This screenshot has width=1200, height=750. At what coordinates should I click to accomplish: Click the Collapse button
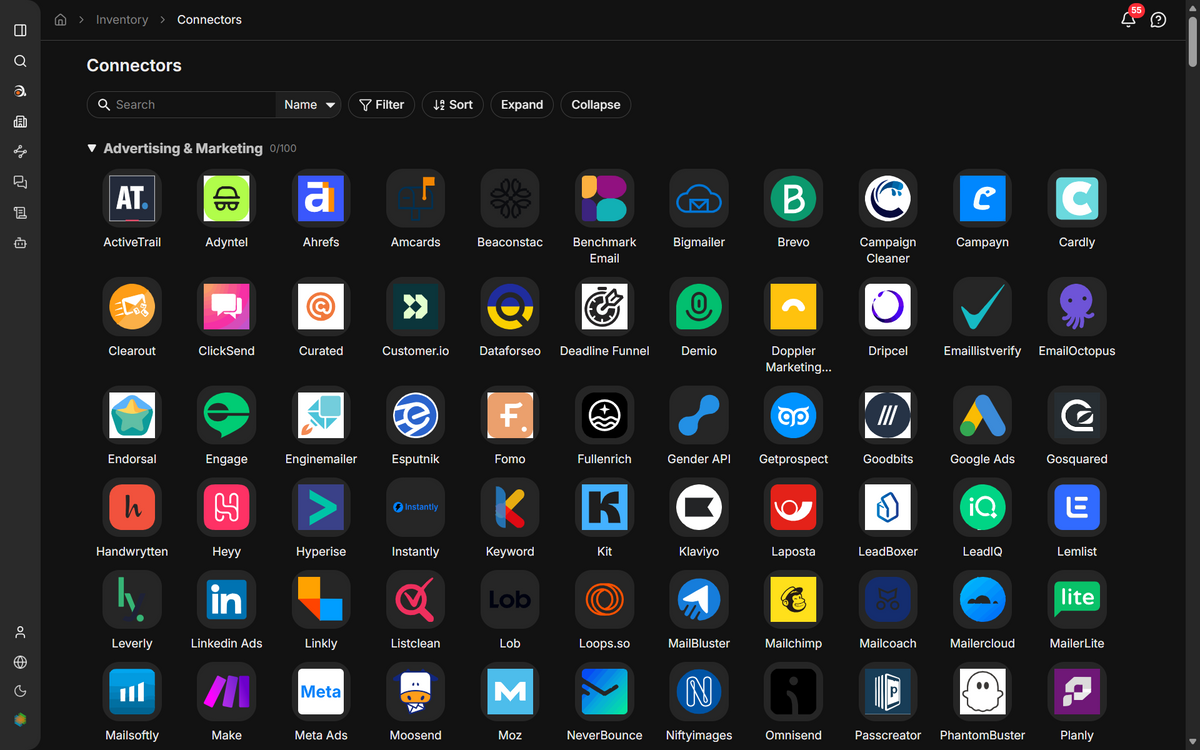[596, 105]
